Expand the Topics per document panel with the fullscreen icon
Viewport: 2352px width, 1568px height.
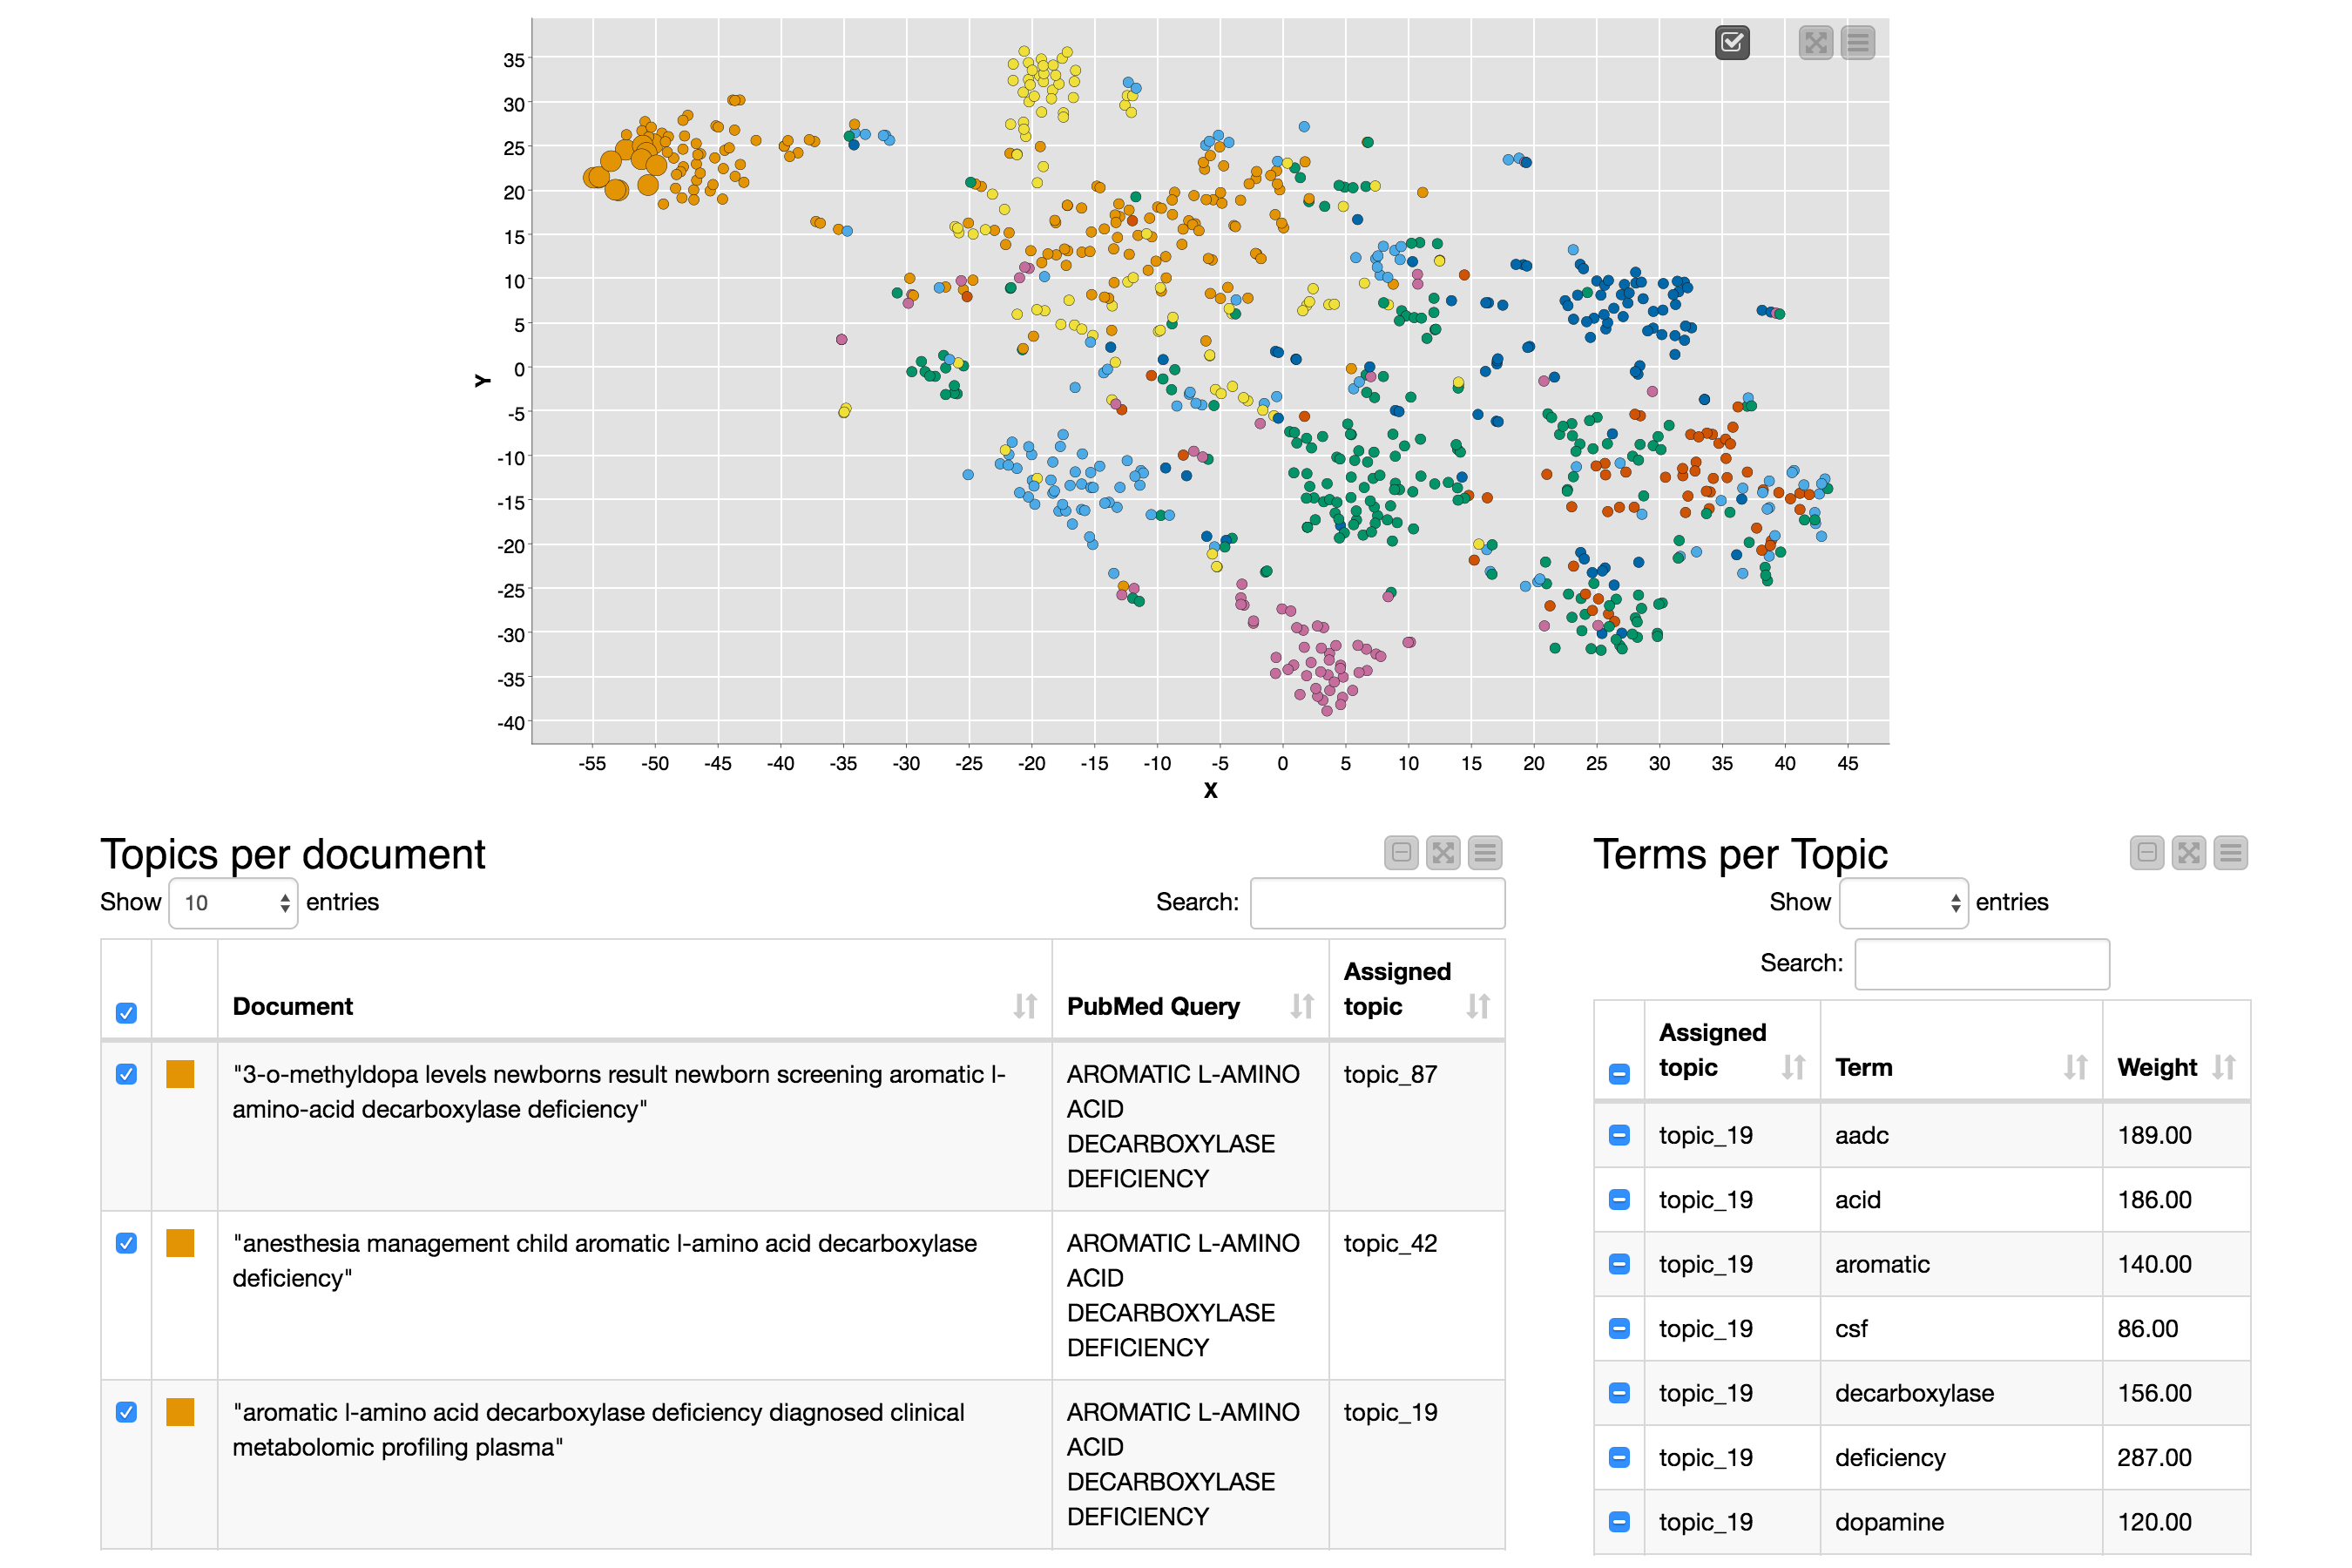[1443, 852]
